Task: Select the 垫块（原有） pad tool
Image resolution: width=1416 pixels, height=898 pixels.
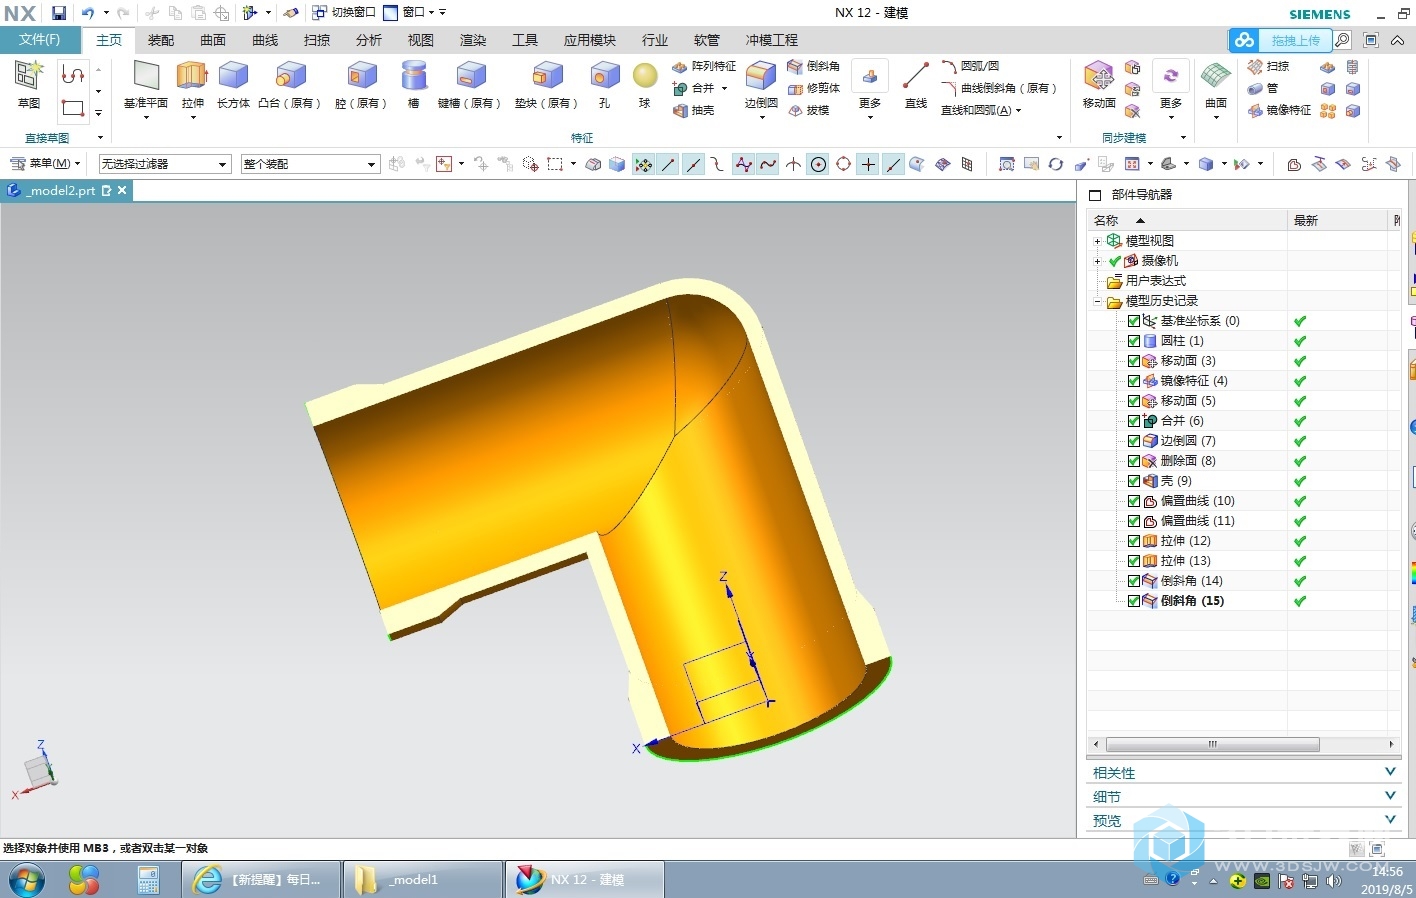Action: [547, 85]
